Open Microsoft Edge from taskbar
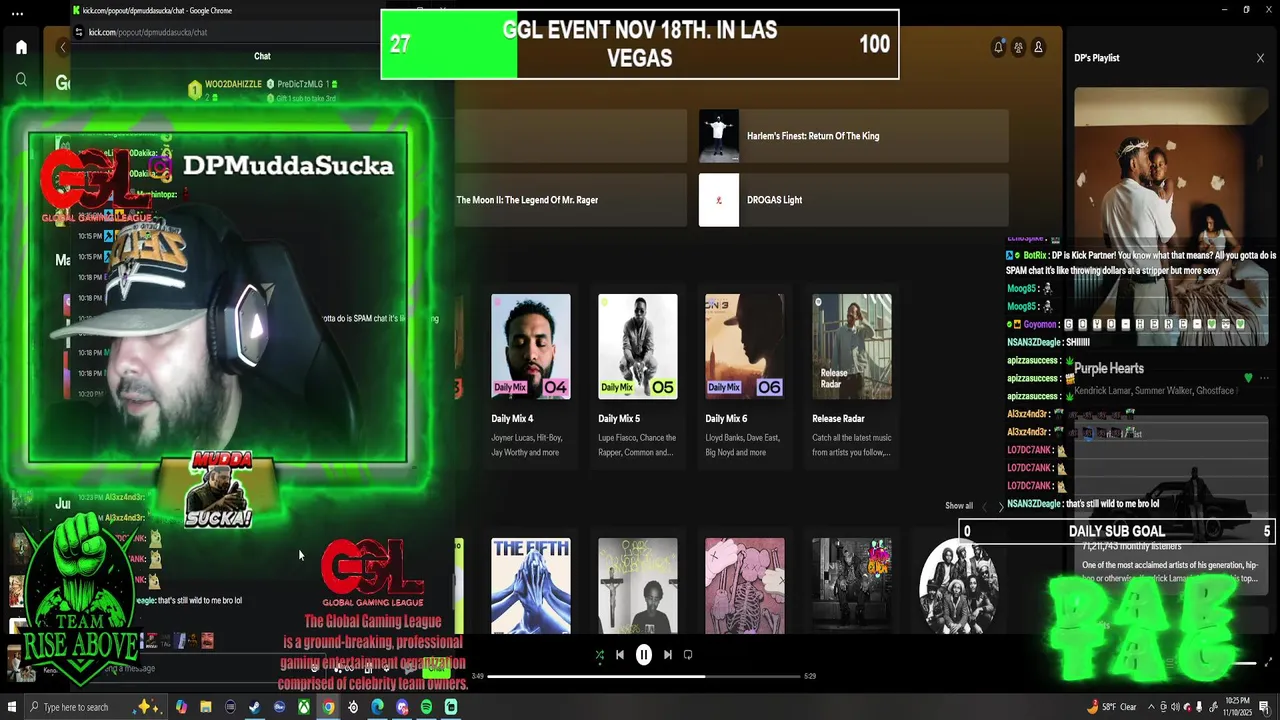Image resolution: width=1280 pixels, height=720 pixels. [x=377, y=707]
